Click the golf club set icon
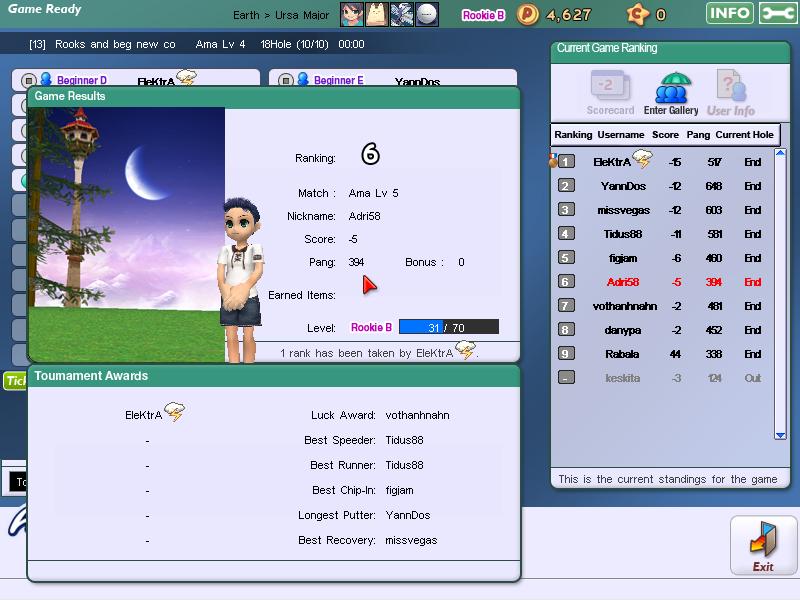 point(402,14)
